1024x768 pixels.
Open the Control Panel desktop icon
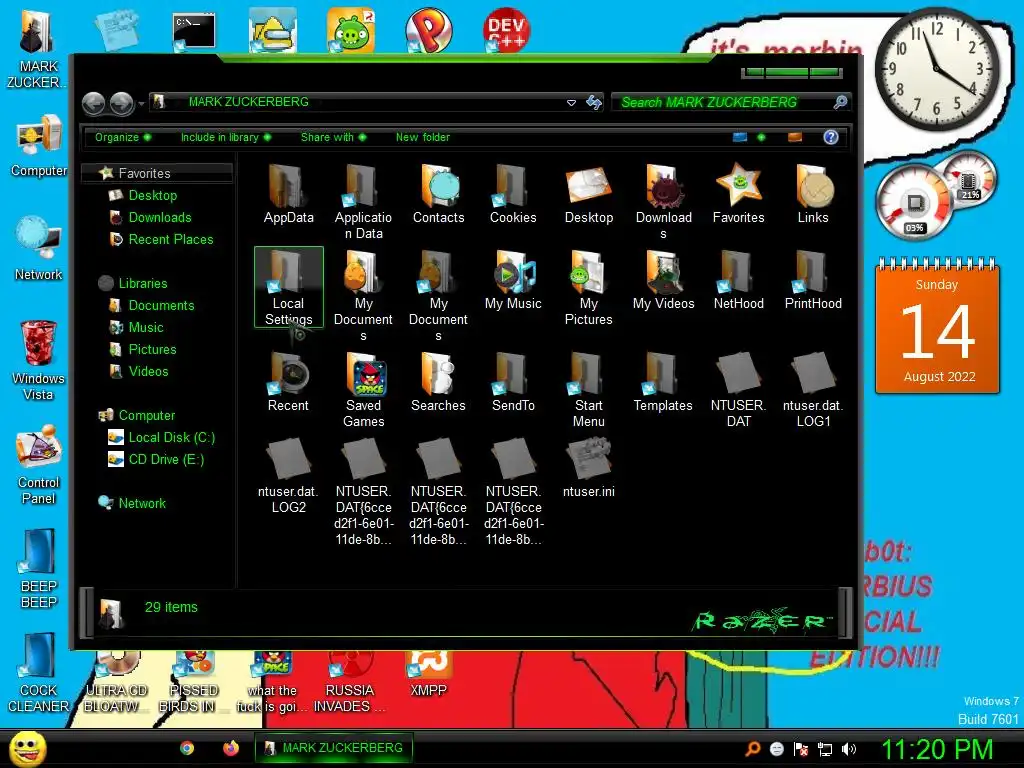tap(39, 465)
